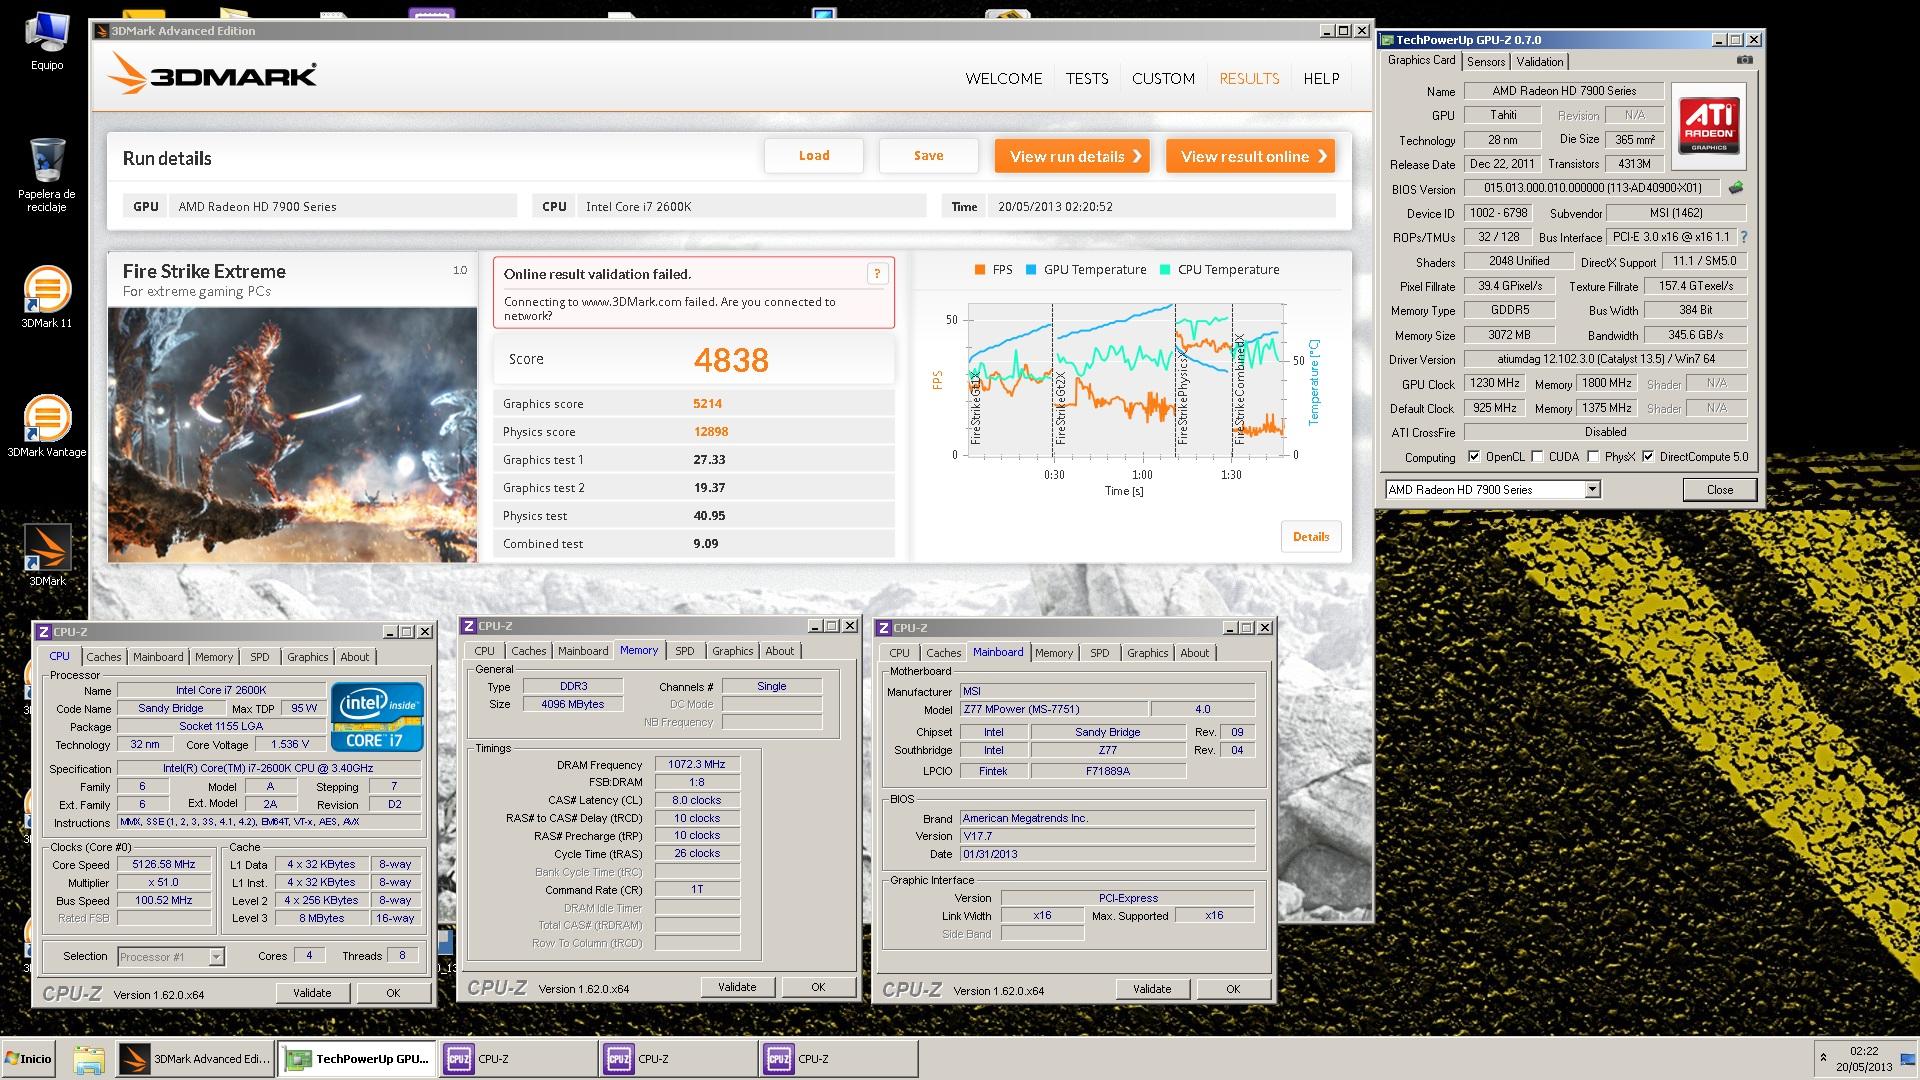Switch to Sensors tab in GPU-Z
Screen dimensions: 1920x1080
coord(1486,62)
